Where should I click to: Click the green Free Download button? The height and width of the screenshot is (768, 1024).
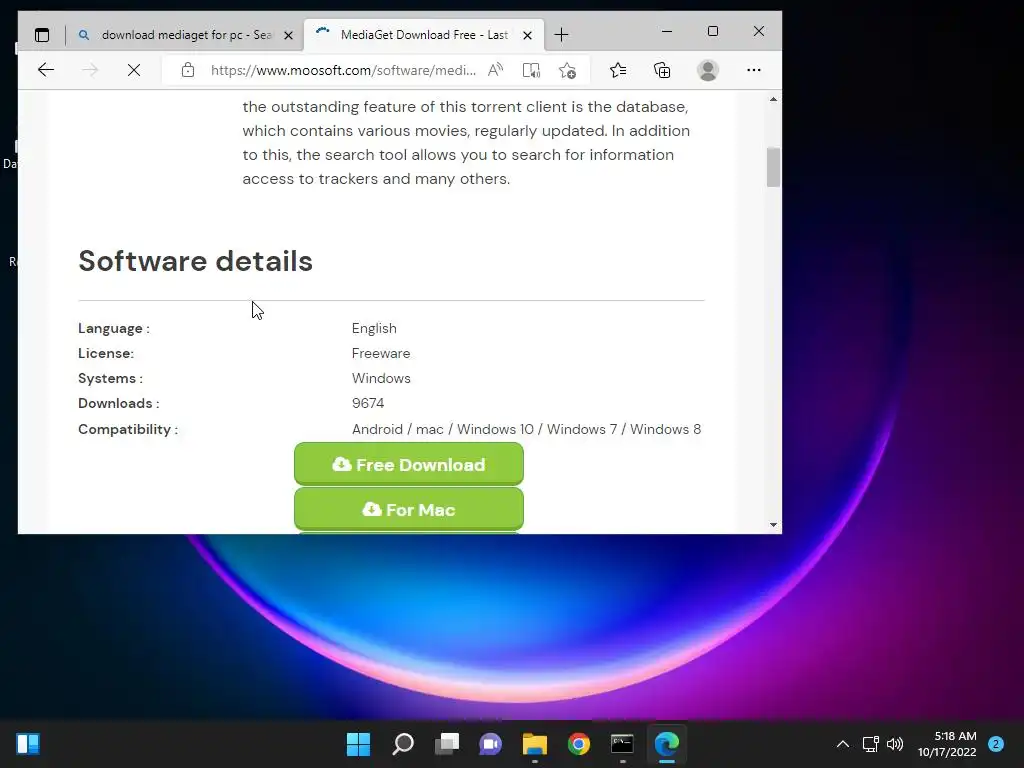click(x=409, y=464)
